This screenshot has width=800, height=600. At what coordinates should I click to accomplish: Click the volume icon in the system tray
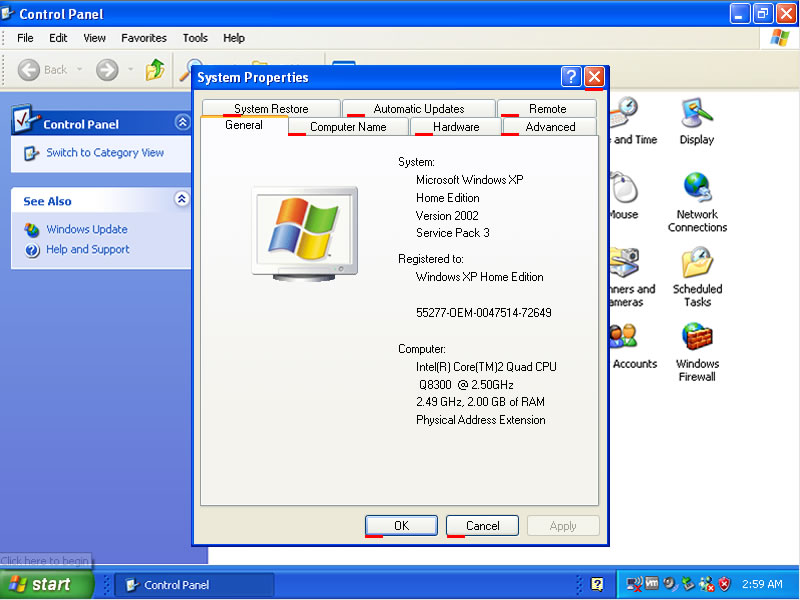pos(668,583)
